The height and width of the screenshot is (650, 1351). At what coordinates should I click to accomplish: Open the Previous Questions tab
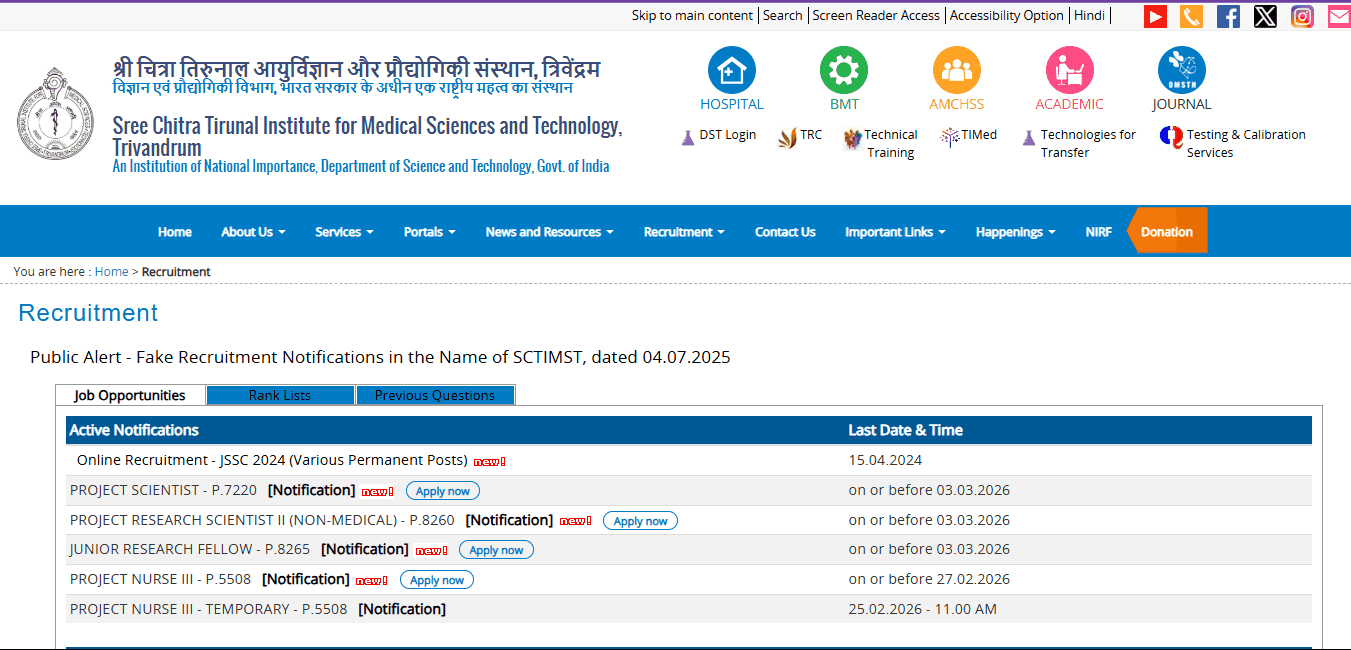(435, 394)
